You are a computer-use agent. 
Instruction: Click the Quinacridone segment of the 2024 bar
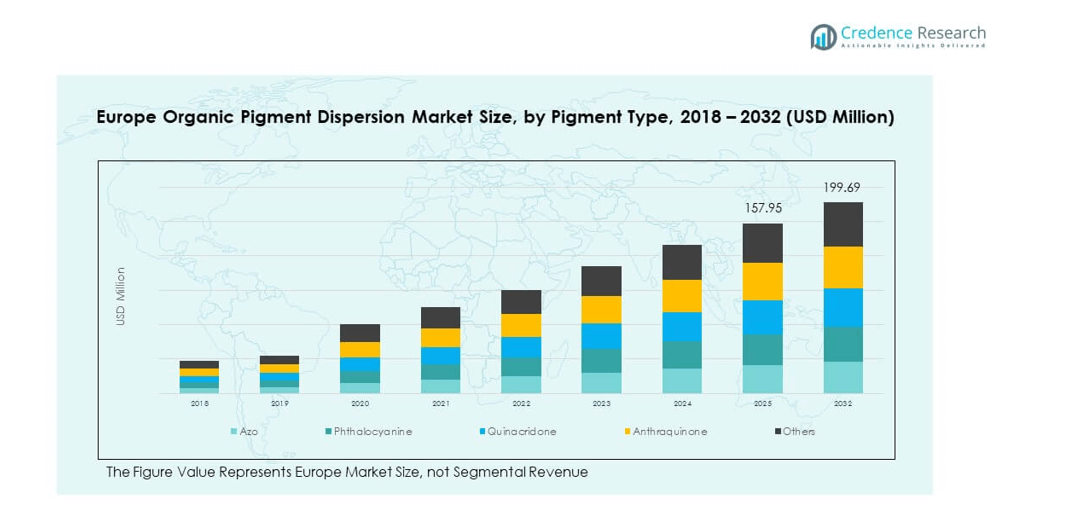click(x=681, y=327)
